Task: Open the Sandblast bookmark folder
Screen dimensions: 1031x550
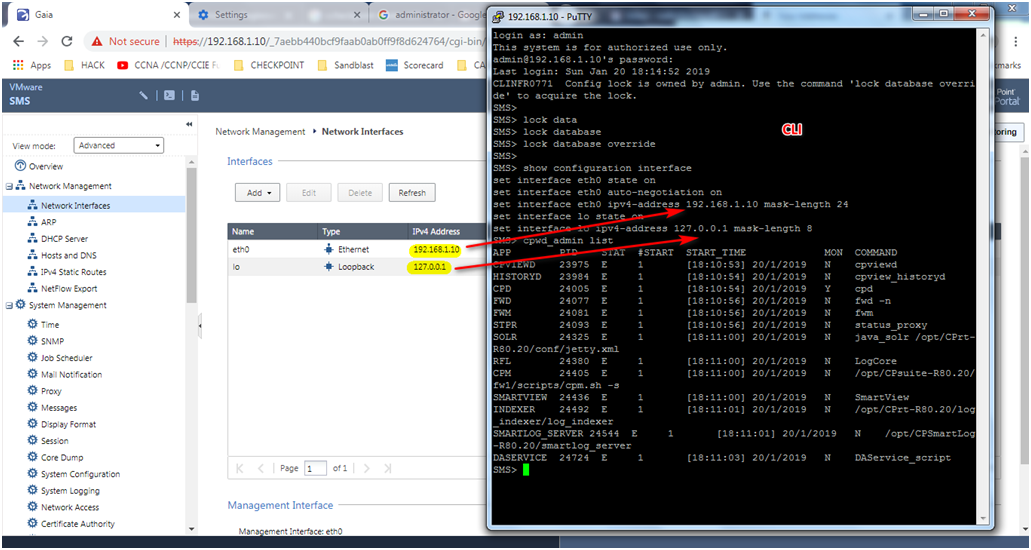Action: (347, 65)
